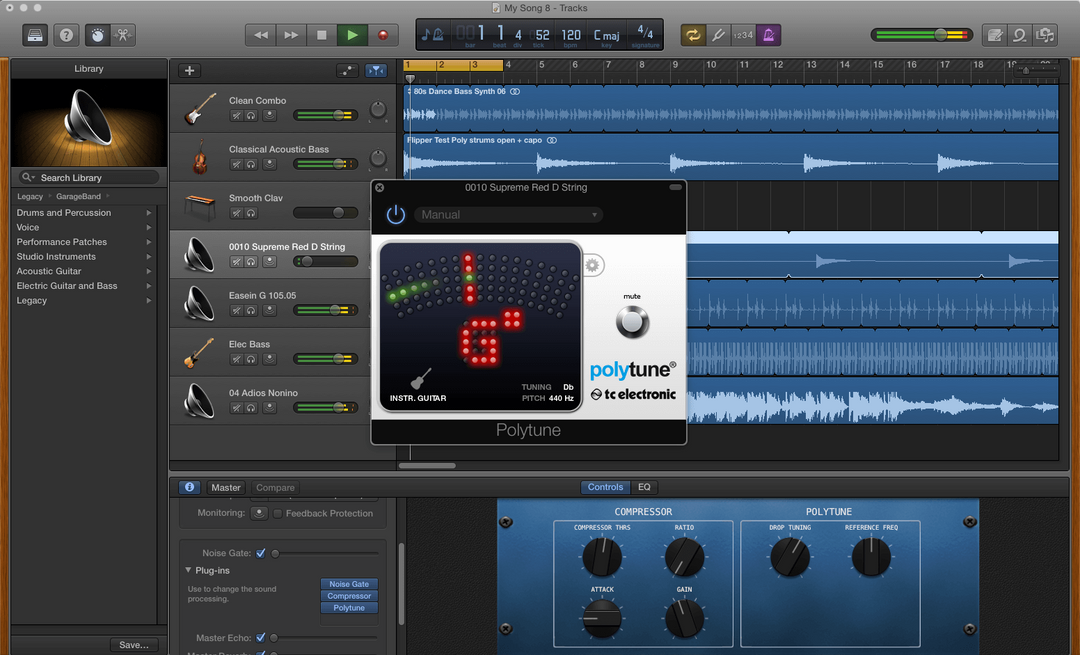1080x655 pixels.
Task: Mute the Smooth Clav track
Action: click(x=236, y=213)
